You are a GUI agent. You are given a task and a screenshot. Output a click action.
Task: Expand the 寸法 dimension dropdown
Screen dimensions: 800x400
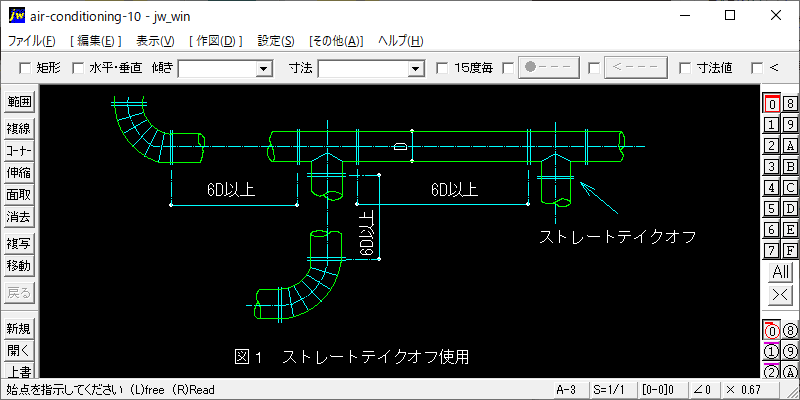tap(416, 68)
